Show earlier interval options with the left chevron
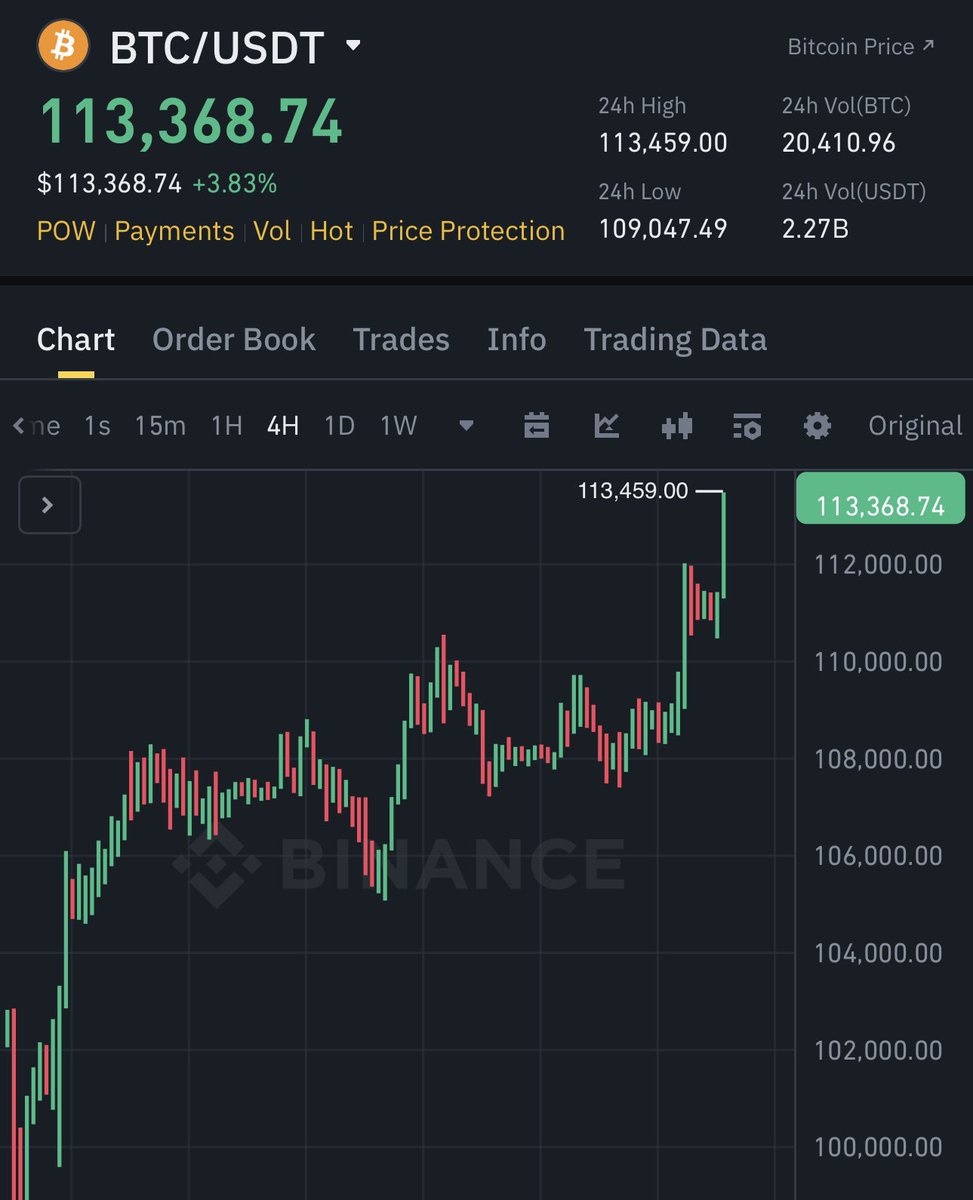 pos(18,426)
